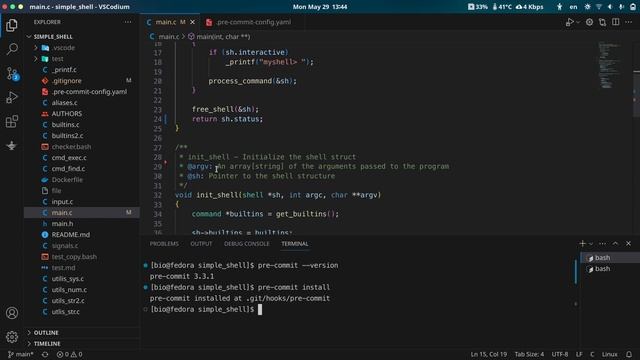Open Explorer views and more actions menu
Viewport: 640px width, 360px height.
click(x=128, y=22)
